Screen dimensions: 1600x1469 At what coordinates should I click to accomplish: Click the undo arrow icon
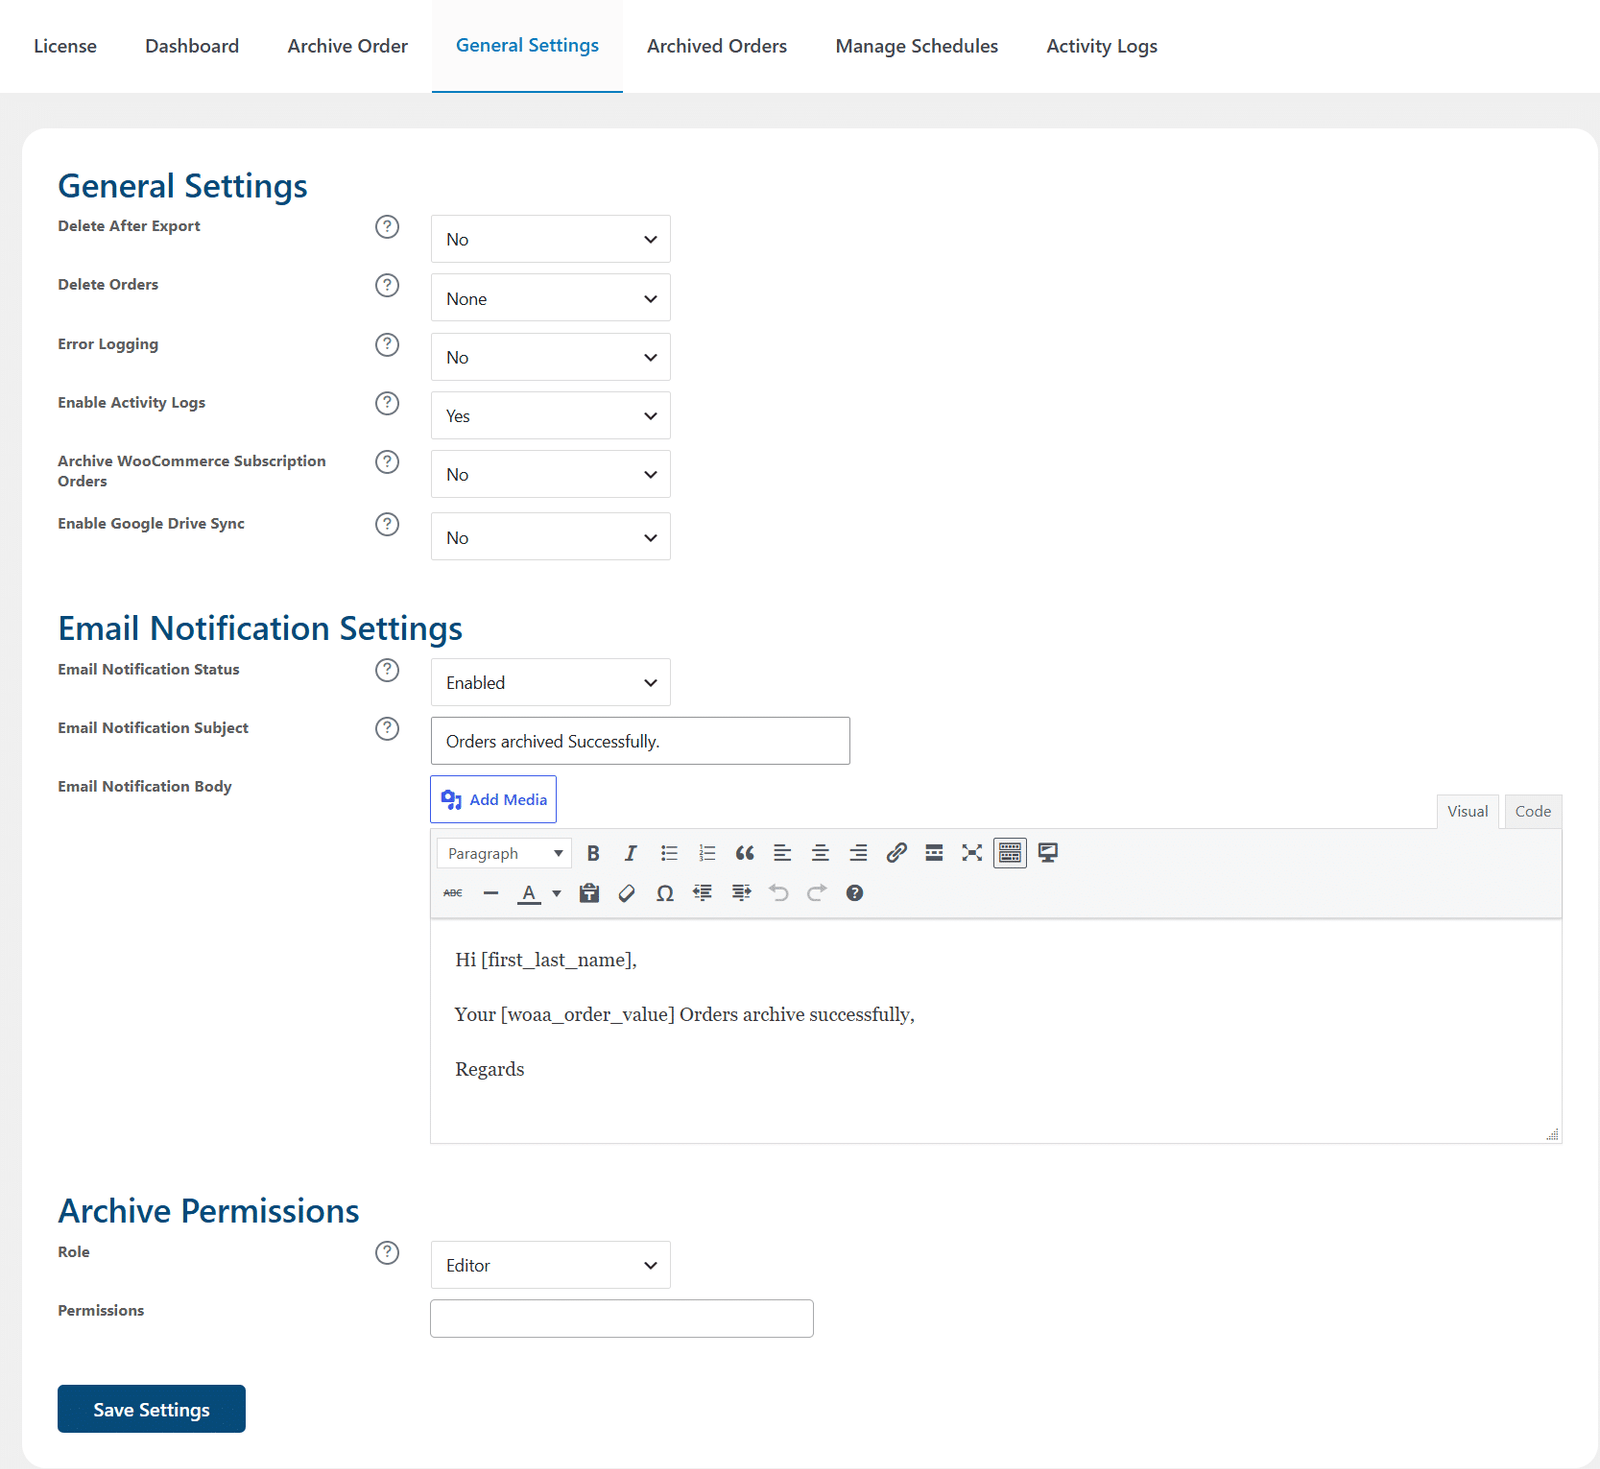[778, 893]
